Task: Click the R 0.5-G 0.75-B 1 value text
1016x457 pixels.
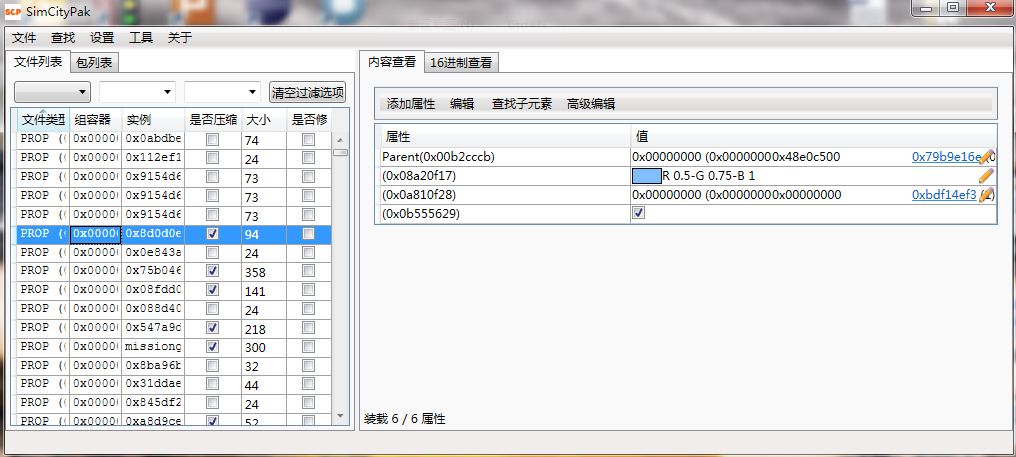Action: tap(708, 175)
